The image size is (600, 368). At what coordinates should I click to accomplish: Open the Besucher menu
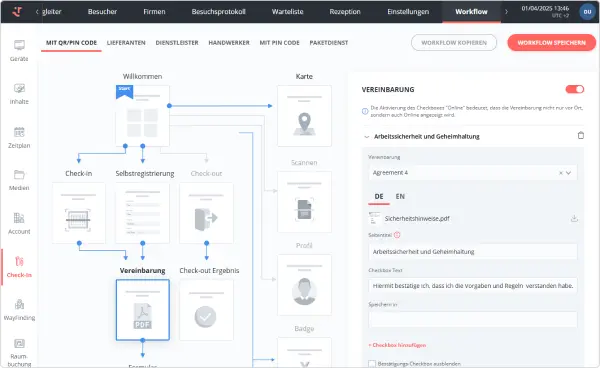102,12
